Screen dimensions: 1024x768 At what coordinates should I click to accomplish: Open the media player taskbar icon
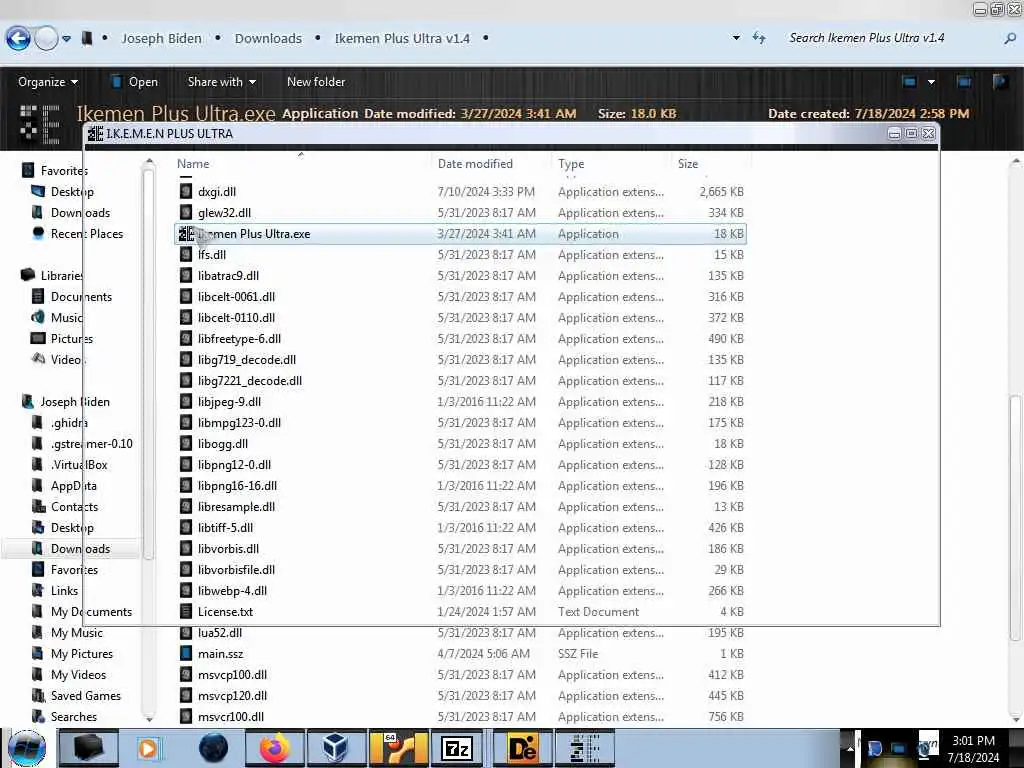tap(148, 748)
